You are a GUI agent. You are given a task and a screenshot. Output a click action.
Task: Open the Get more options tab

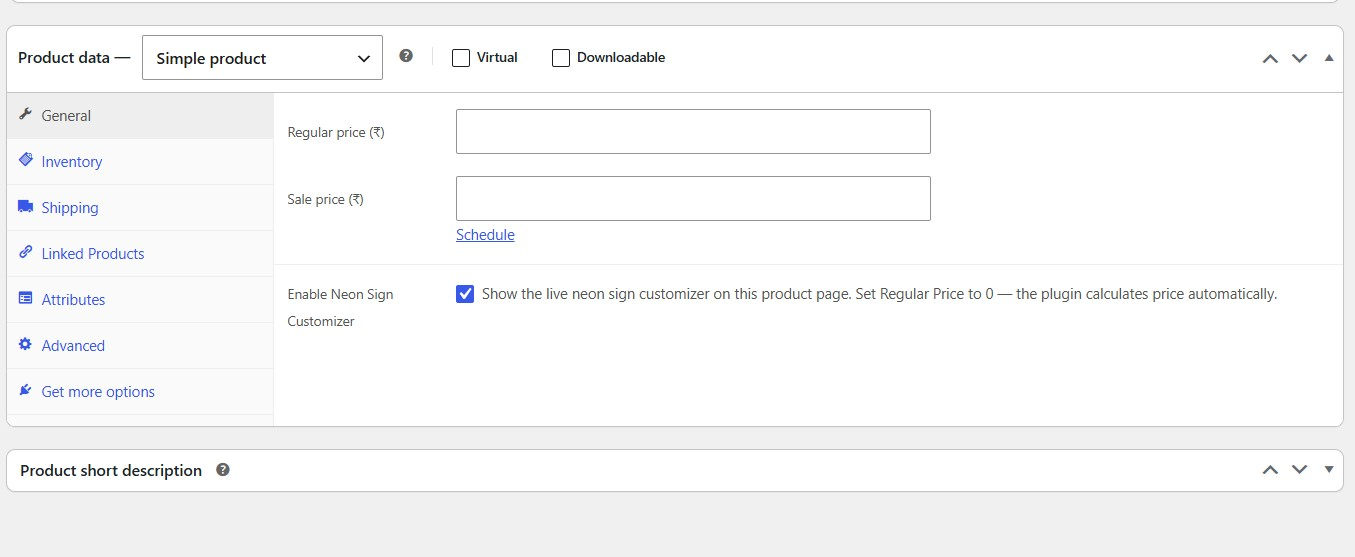tap(140, 392)
